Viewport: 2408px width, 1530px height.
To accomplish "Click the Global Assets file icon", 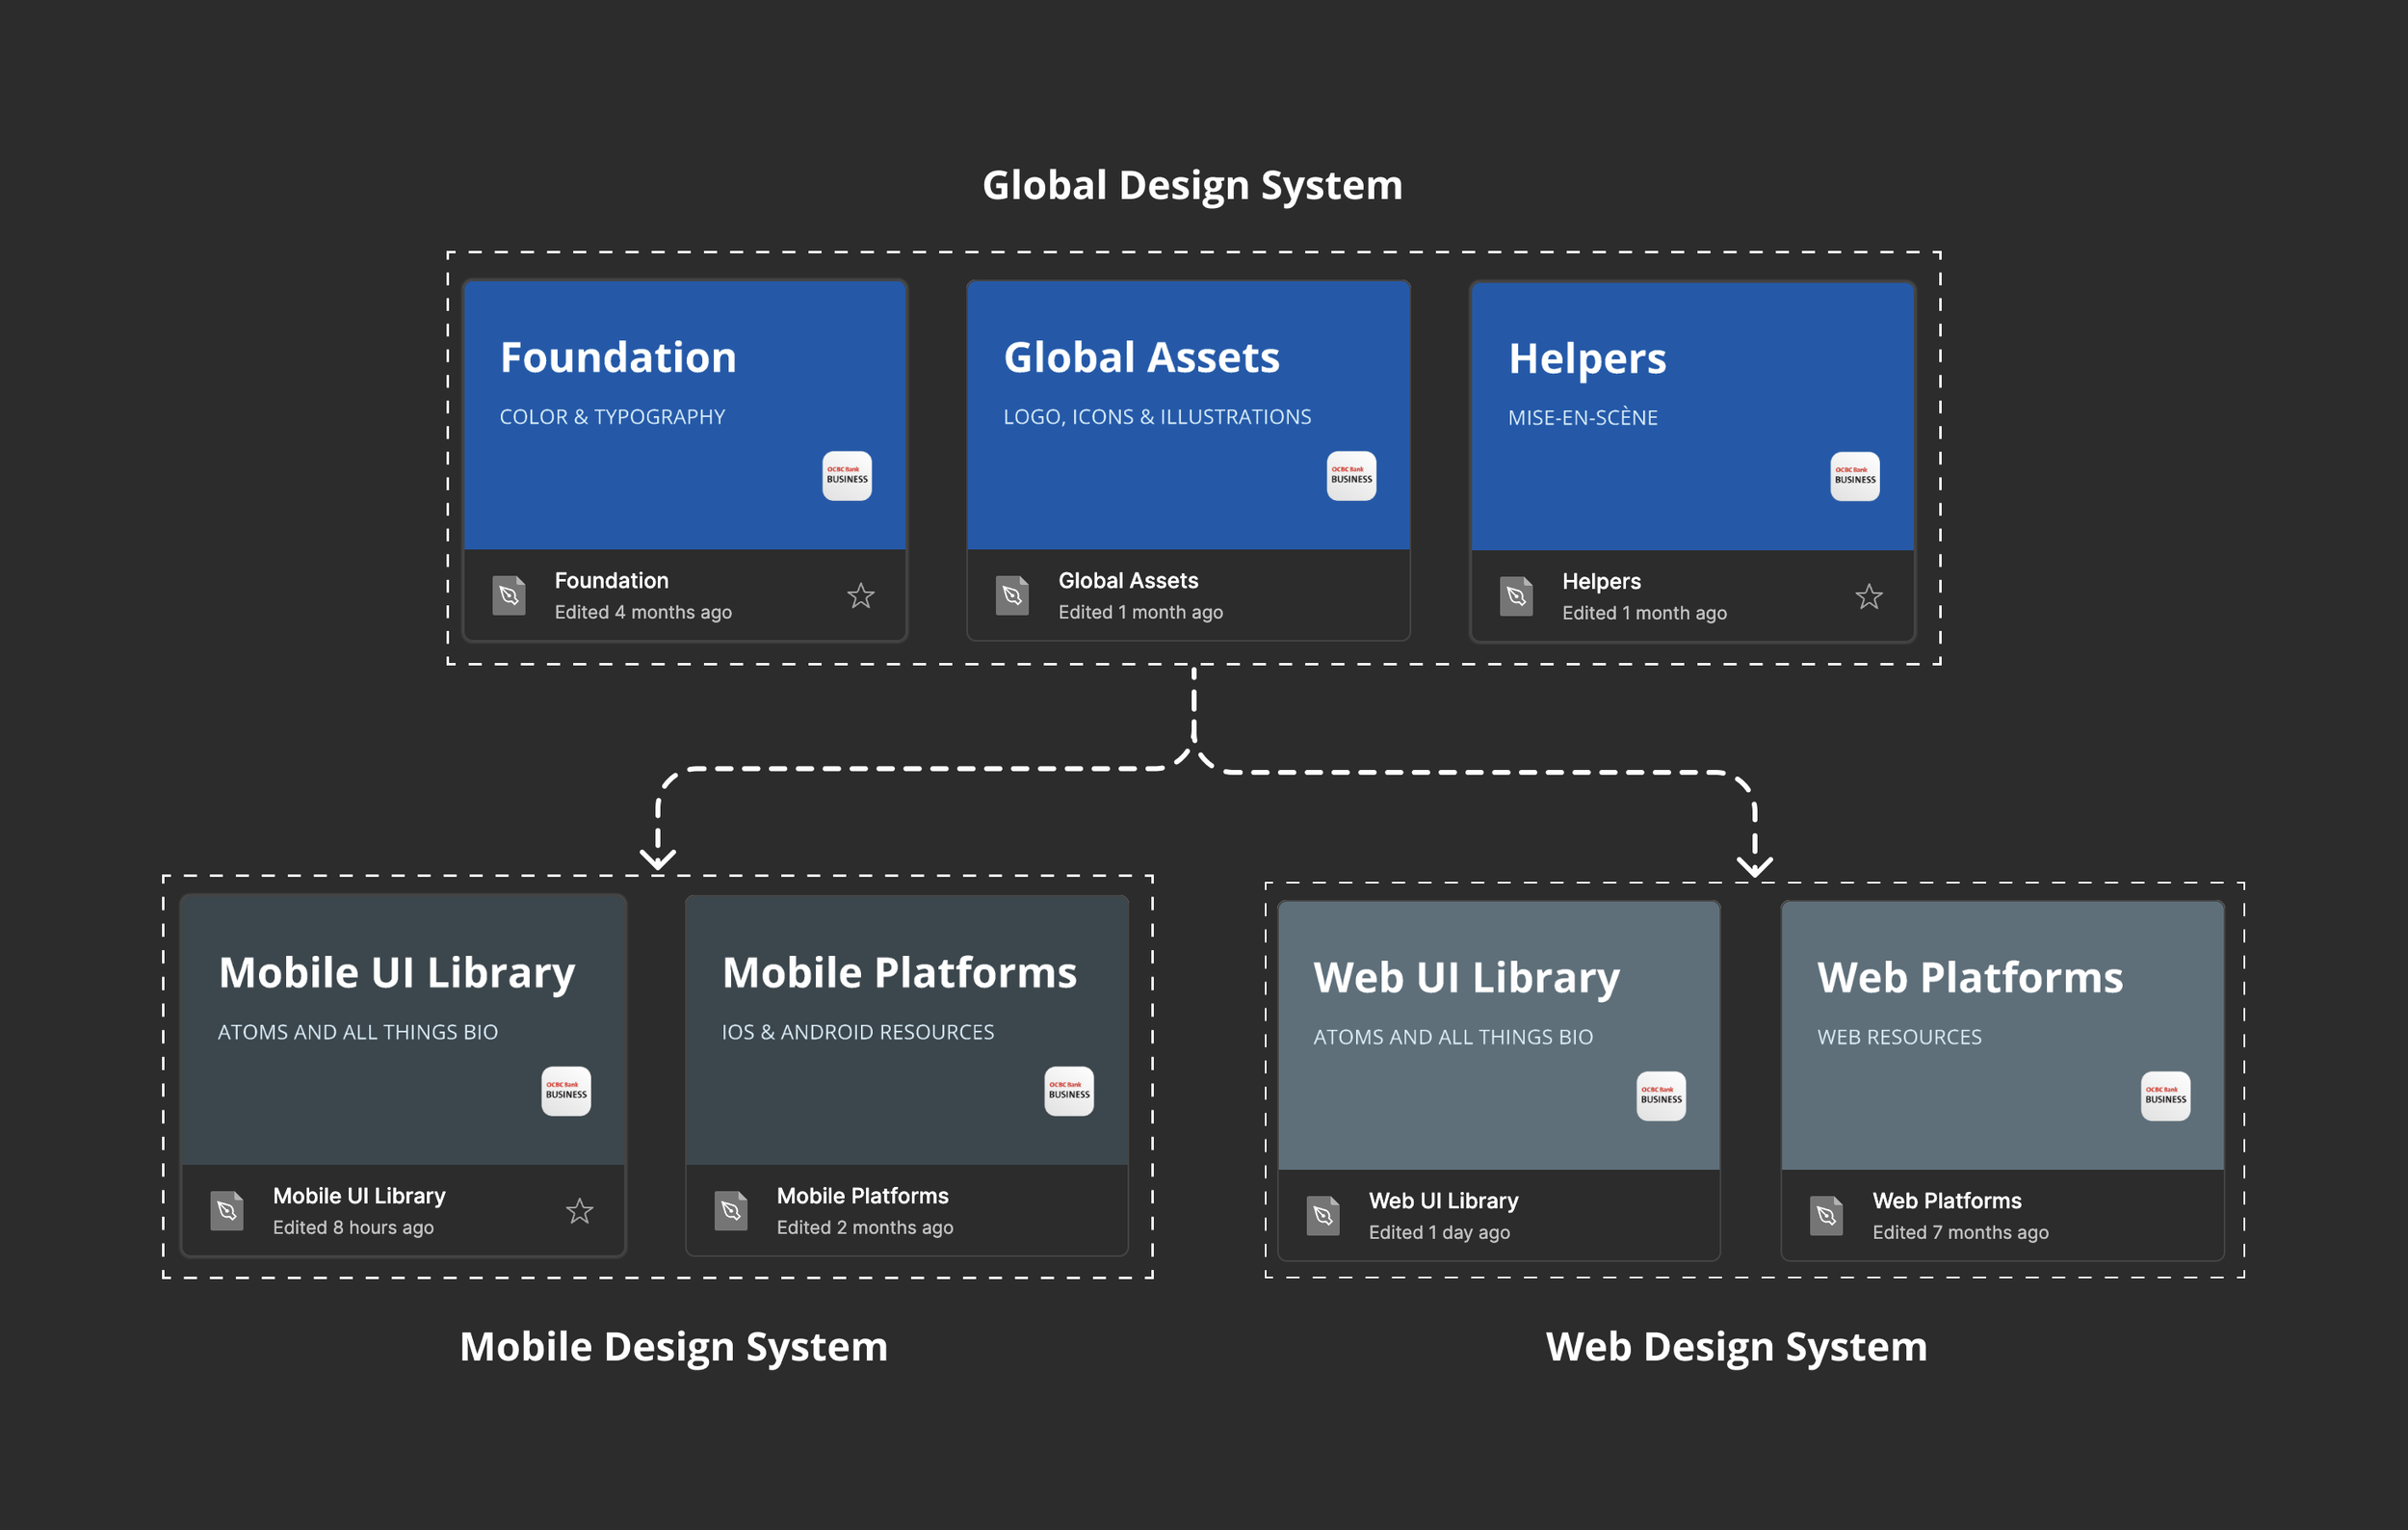I will coord(1012,596).
